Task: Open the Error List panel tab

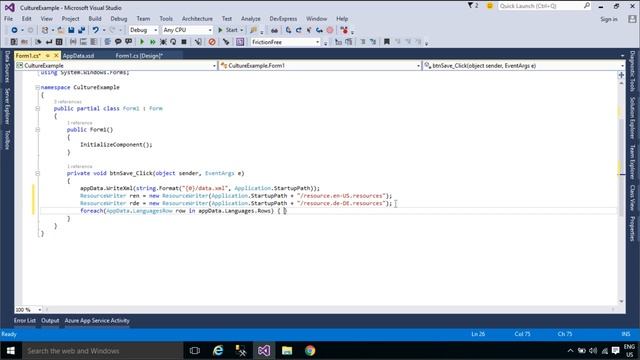Action: (25, 320)
